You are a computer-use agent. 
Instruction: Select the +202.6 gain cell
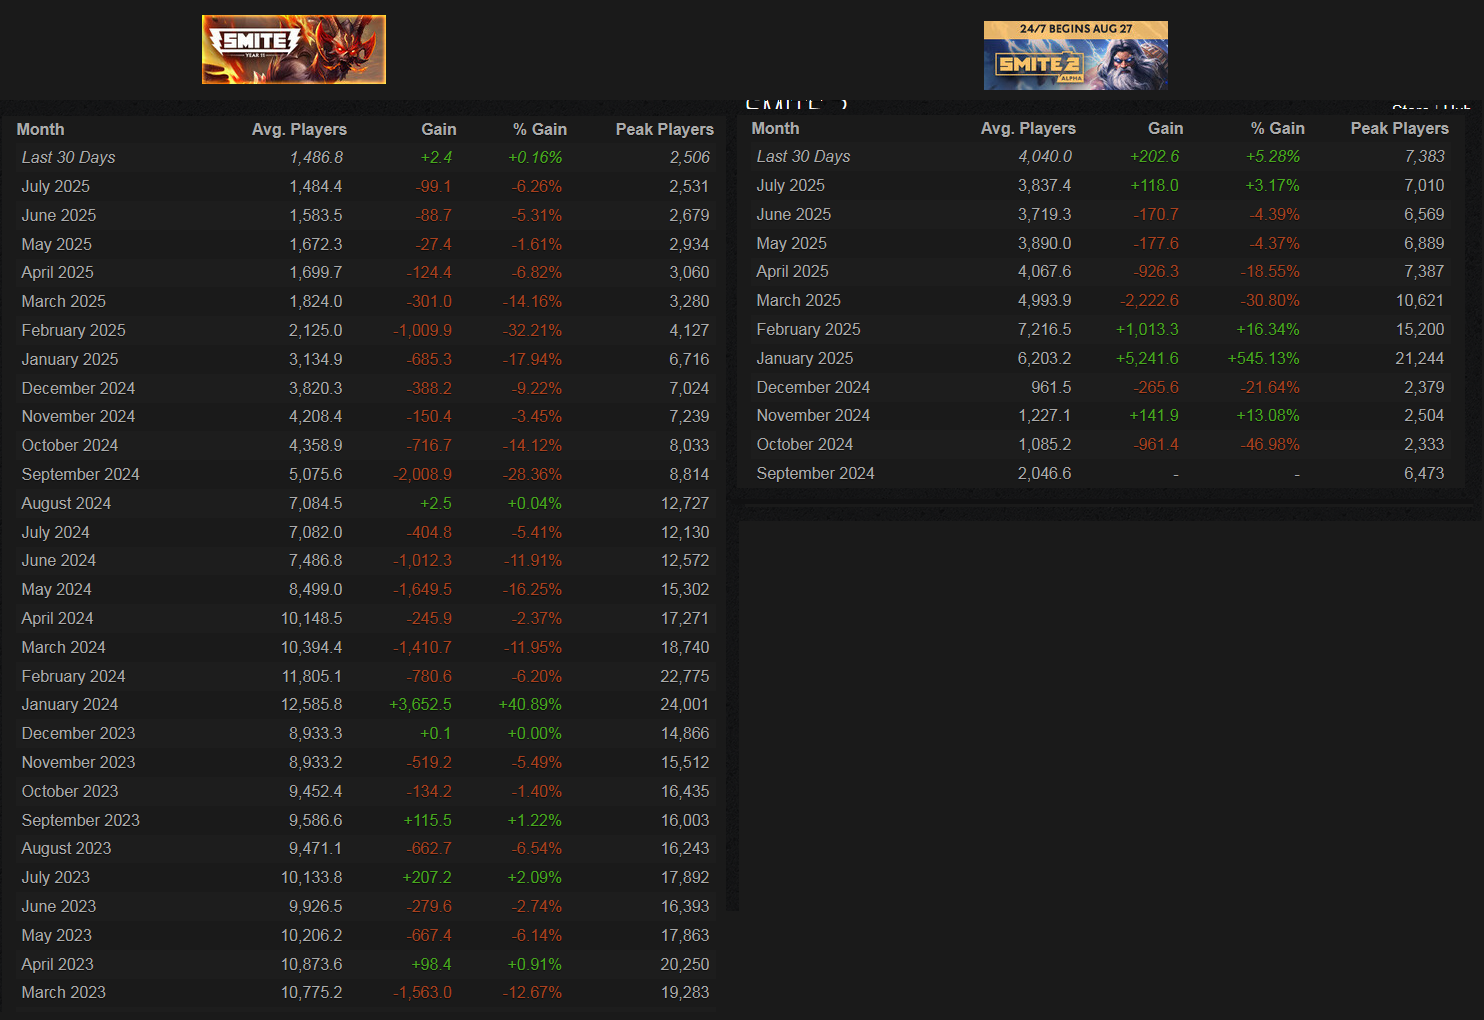coord(1154,156)
